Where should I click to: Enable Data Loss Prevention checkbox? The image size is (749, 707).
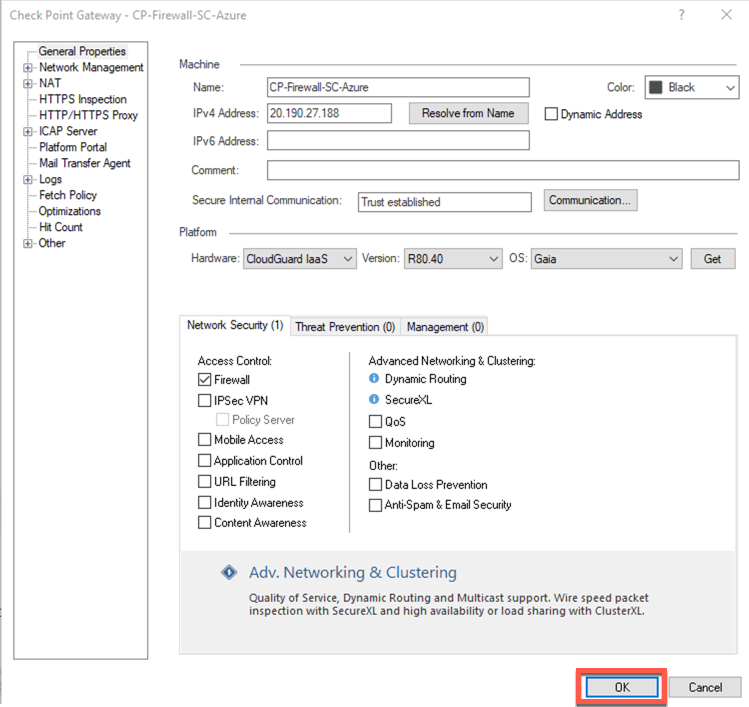pyautogui.click(x=375, y=484)
